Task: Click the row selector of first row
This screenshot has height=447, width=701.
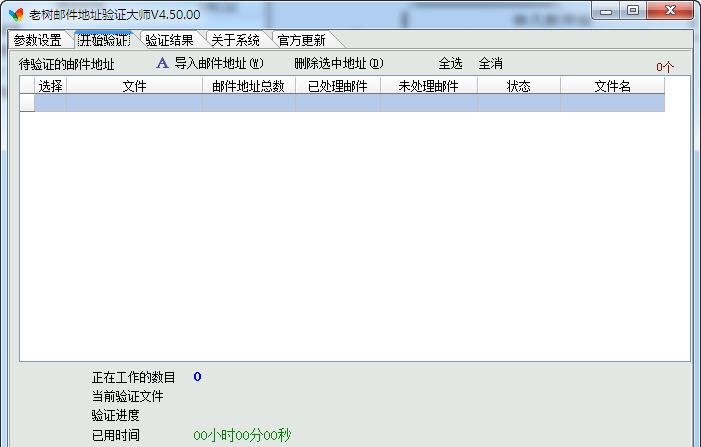Action: pyautogui.click(x=27, y=103)
